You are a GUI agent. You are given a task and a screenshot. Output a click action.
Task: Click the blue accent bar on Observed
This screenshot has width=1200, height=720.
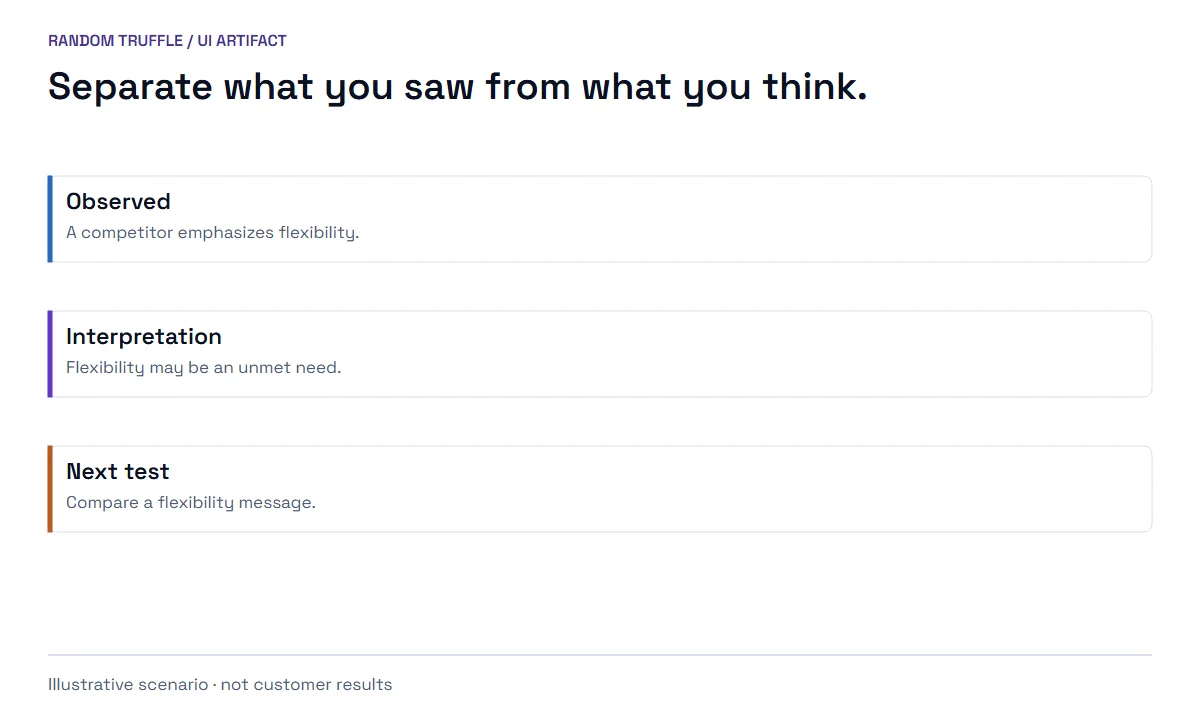coord(50,219)
